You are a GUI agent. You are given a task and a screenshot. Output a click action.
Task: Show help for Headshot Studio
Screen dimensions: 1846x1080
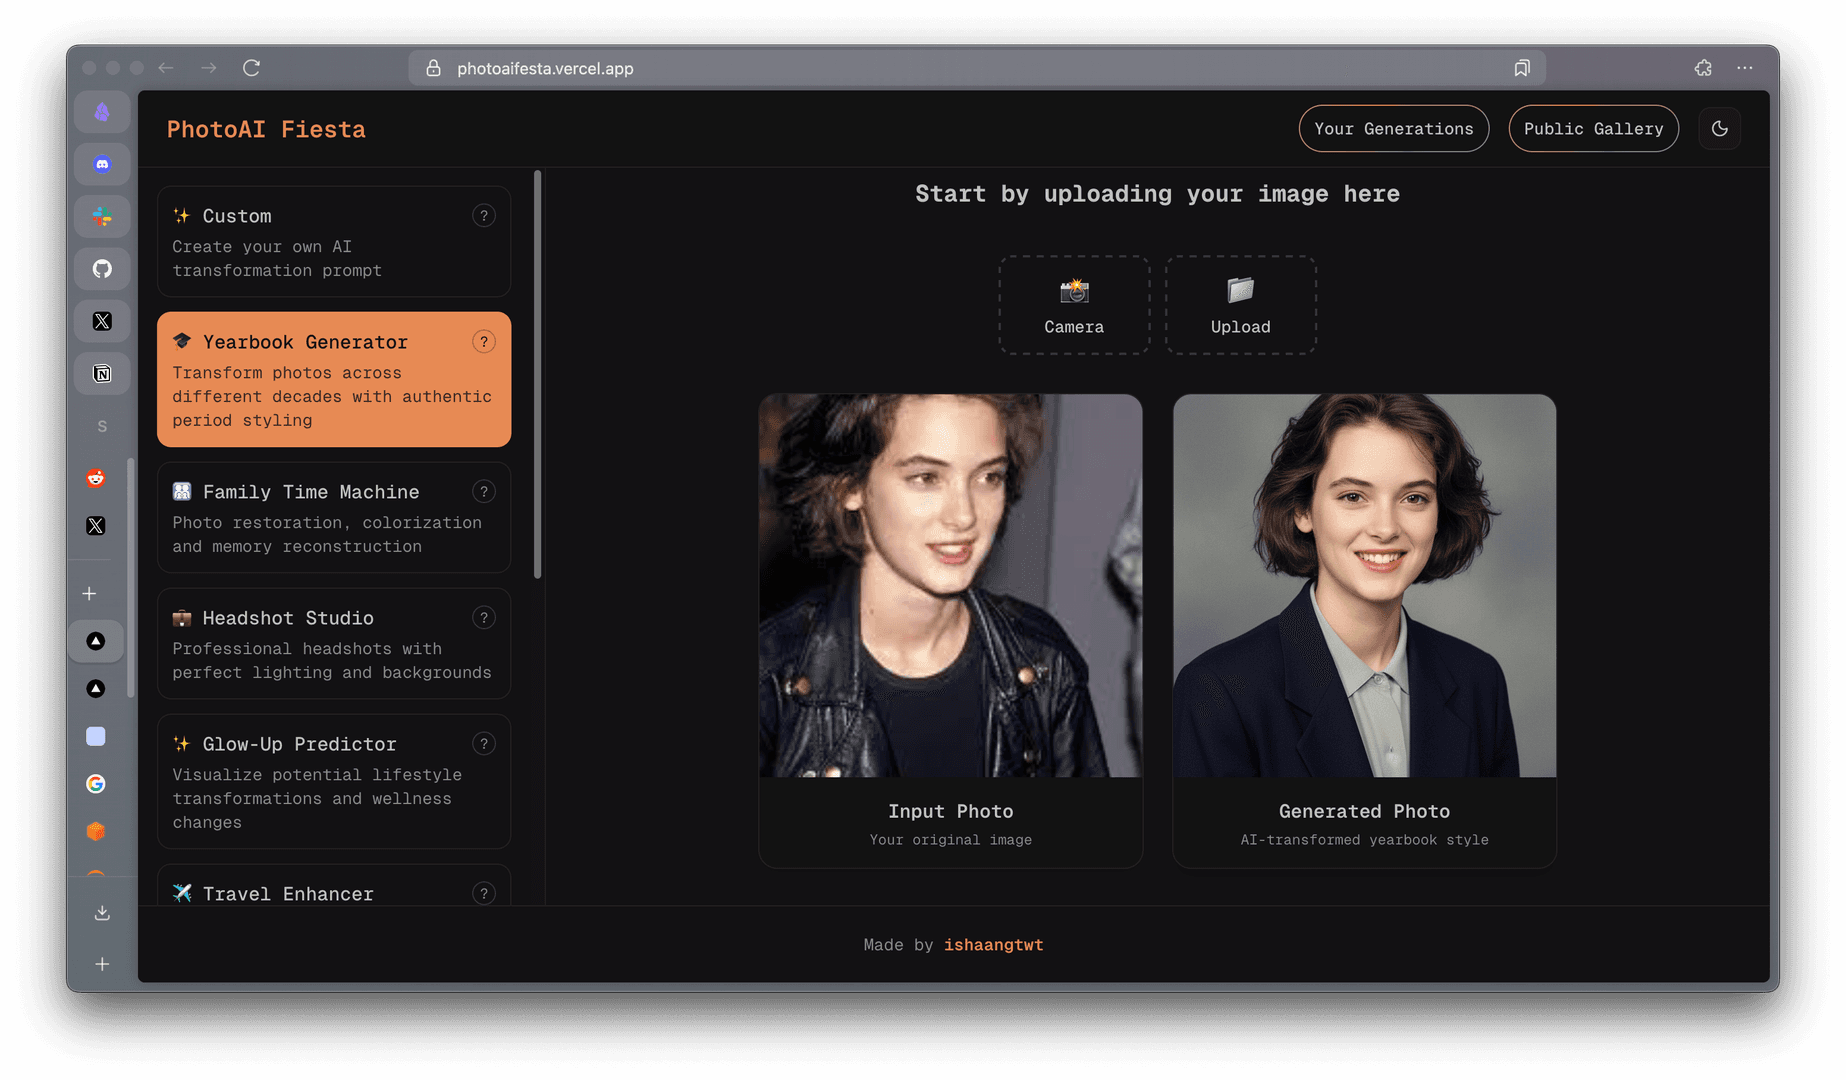click(x=484, y=618)
